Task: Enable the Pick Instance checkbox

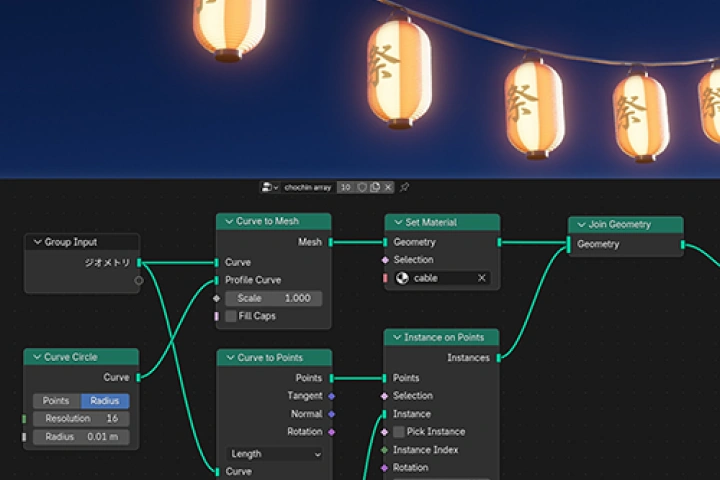Action: click(399, 432)
